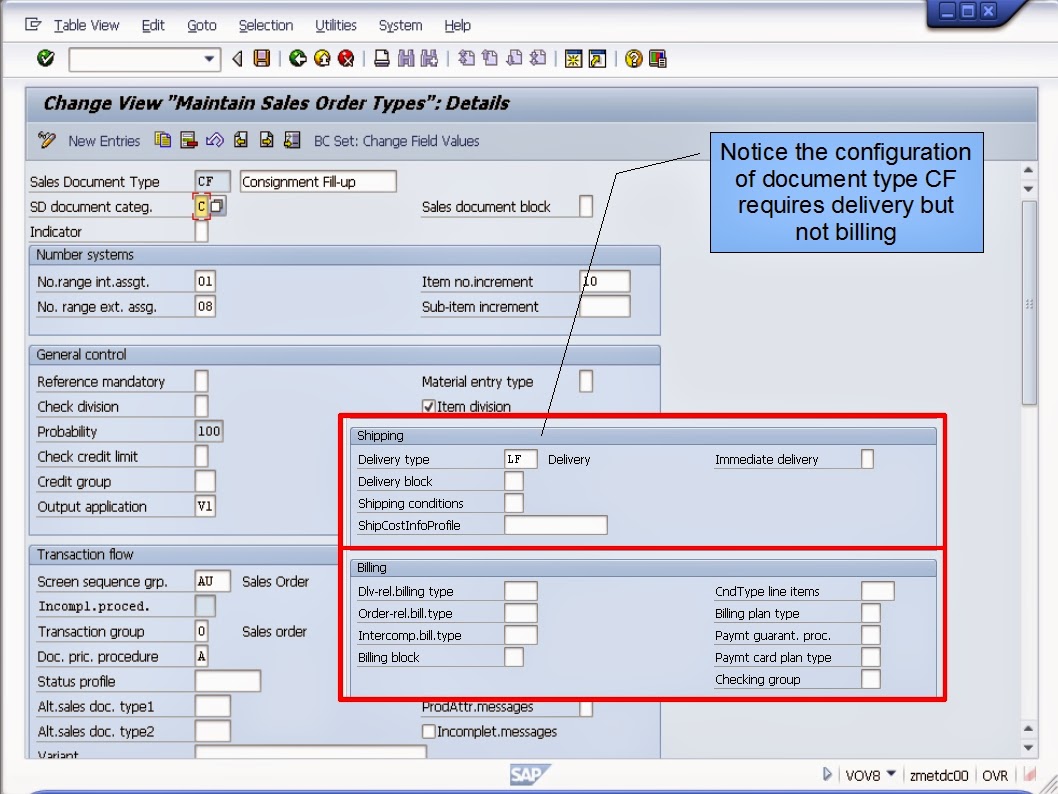Go to the next page icon
The width and height of the screenshot is (1058, 794).
(514, 59)
